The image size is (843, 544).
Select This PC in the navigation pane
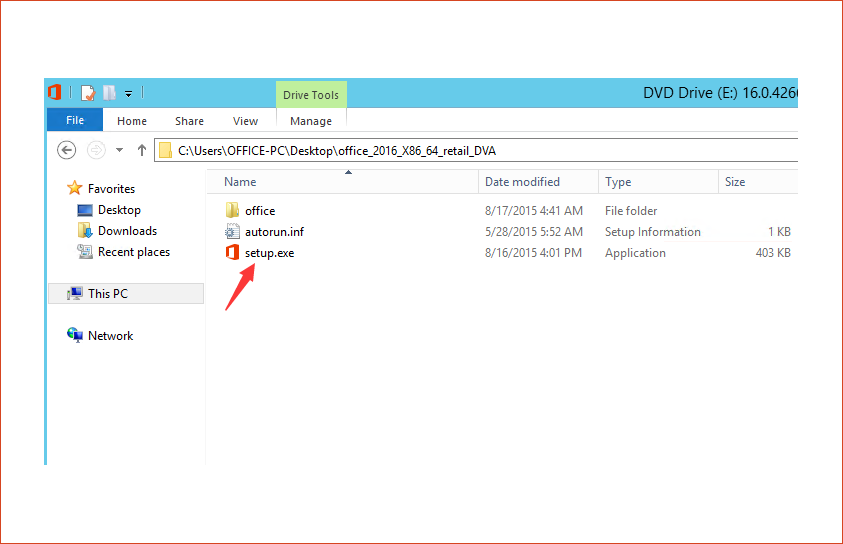[x=107, y=294]
